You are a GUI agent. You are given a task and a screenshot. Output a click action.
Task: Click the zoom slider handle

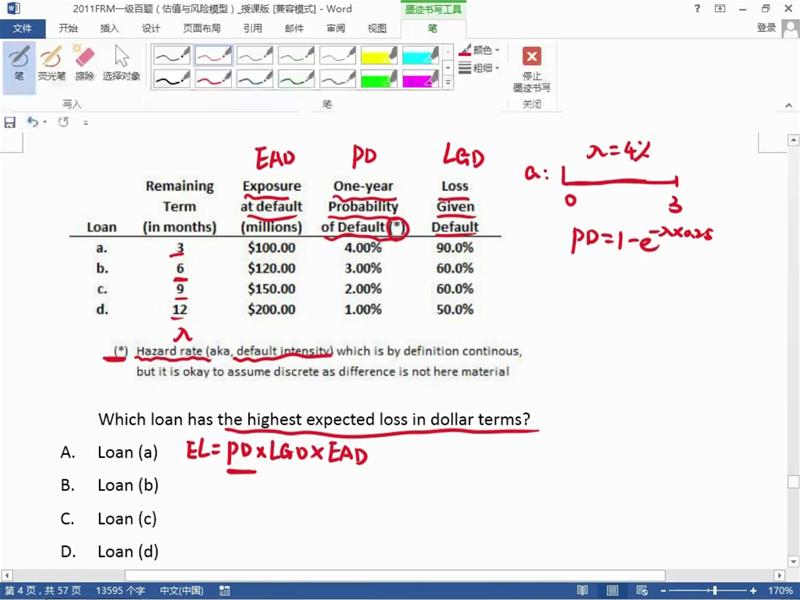pos(715,591)
